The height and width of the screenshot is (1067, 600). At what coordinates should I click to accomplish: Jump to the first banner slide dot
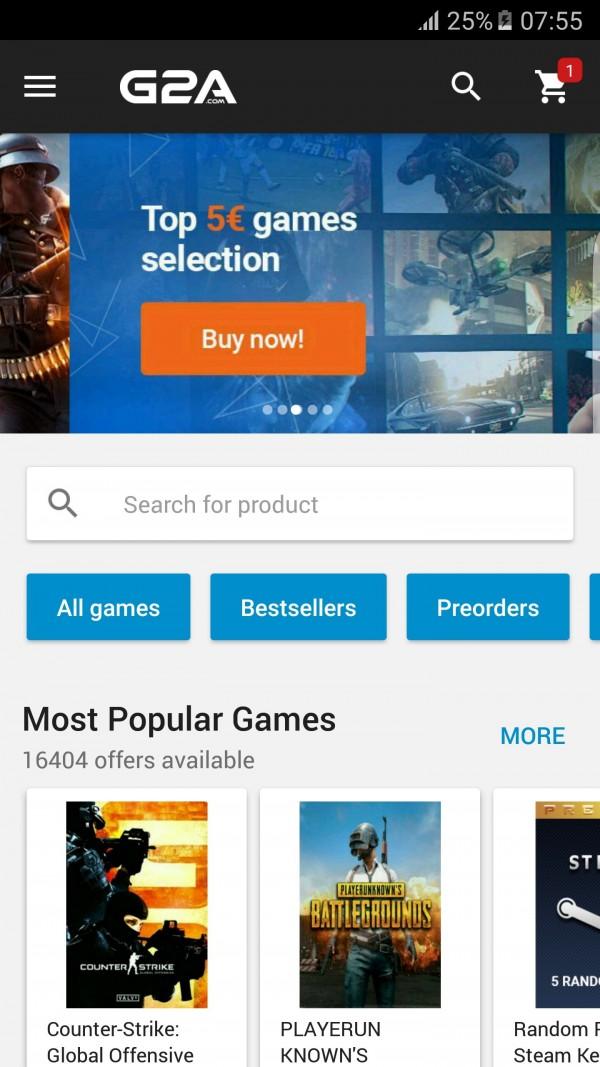pos(267,410)
